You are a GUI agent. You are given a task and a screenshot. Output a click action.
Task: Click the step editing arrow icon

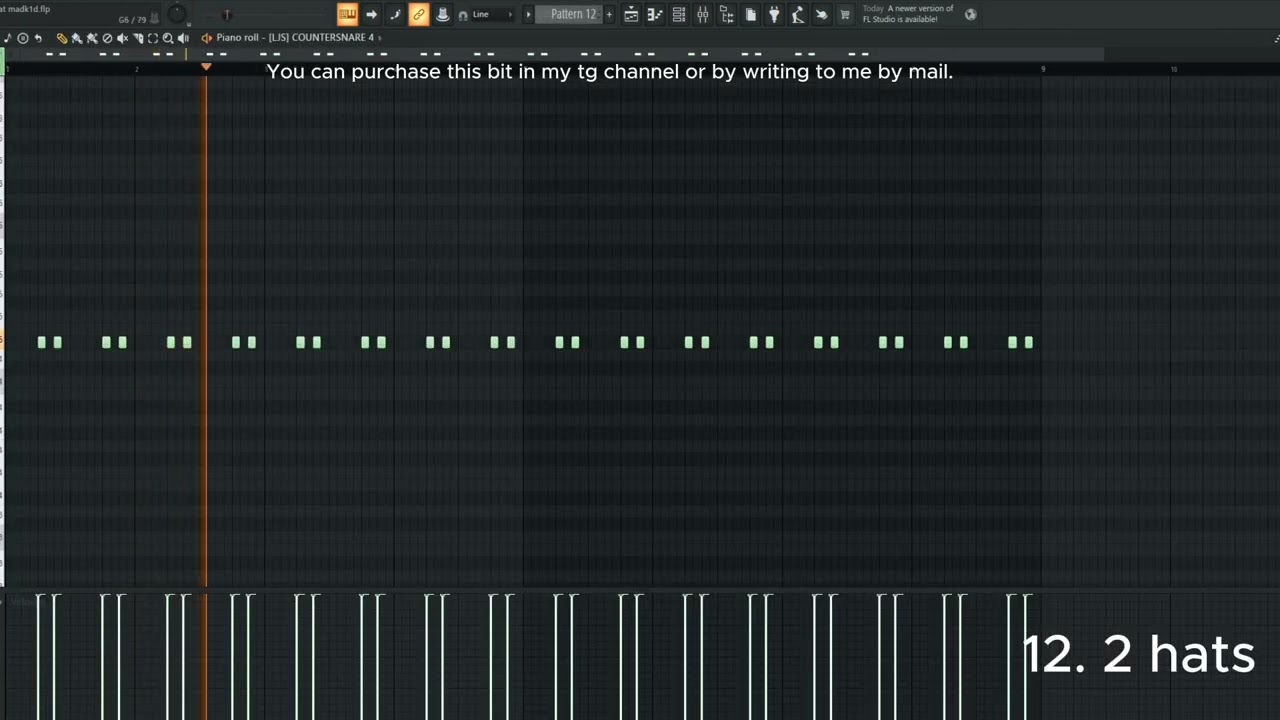(371, 14)
